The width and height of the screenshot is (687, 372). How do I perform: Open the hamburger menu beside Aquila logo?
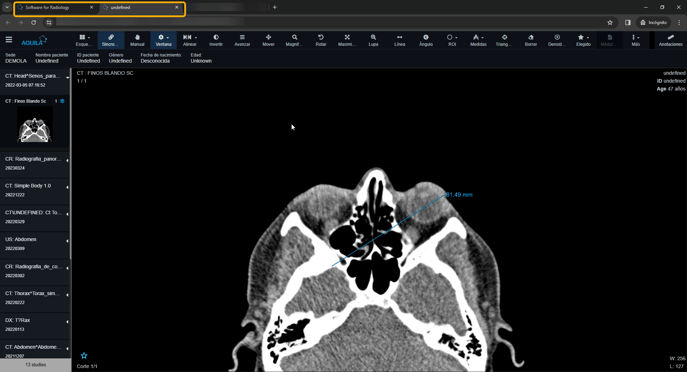[9, 40]
